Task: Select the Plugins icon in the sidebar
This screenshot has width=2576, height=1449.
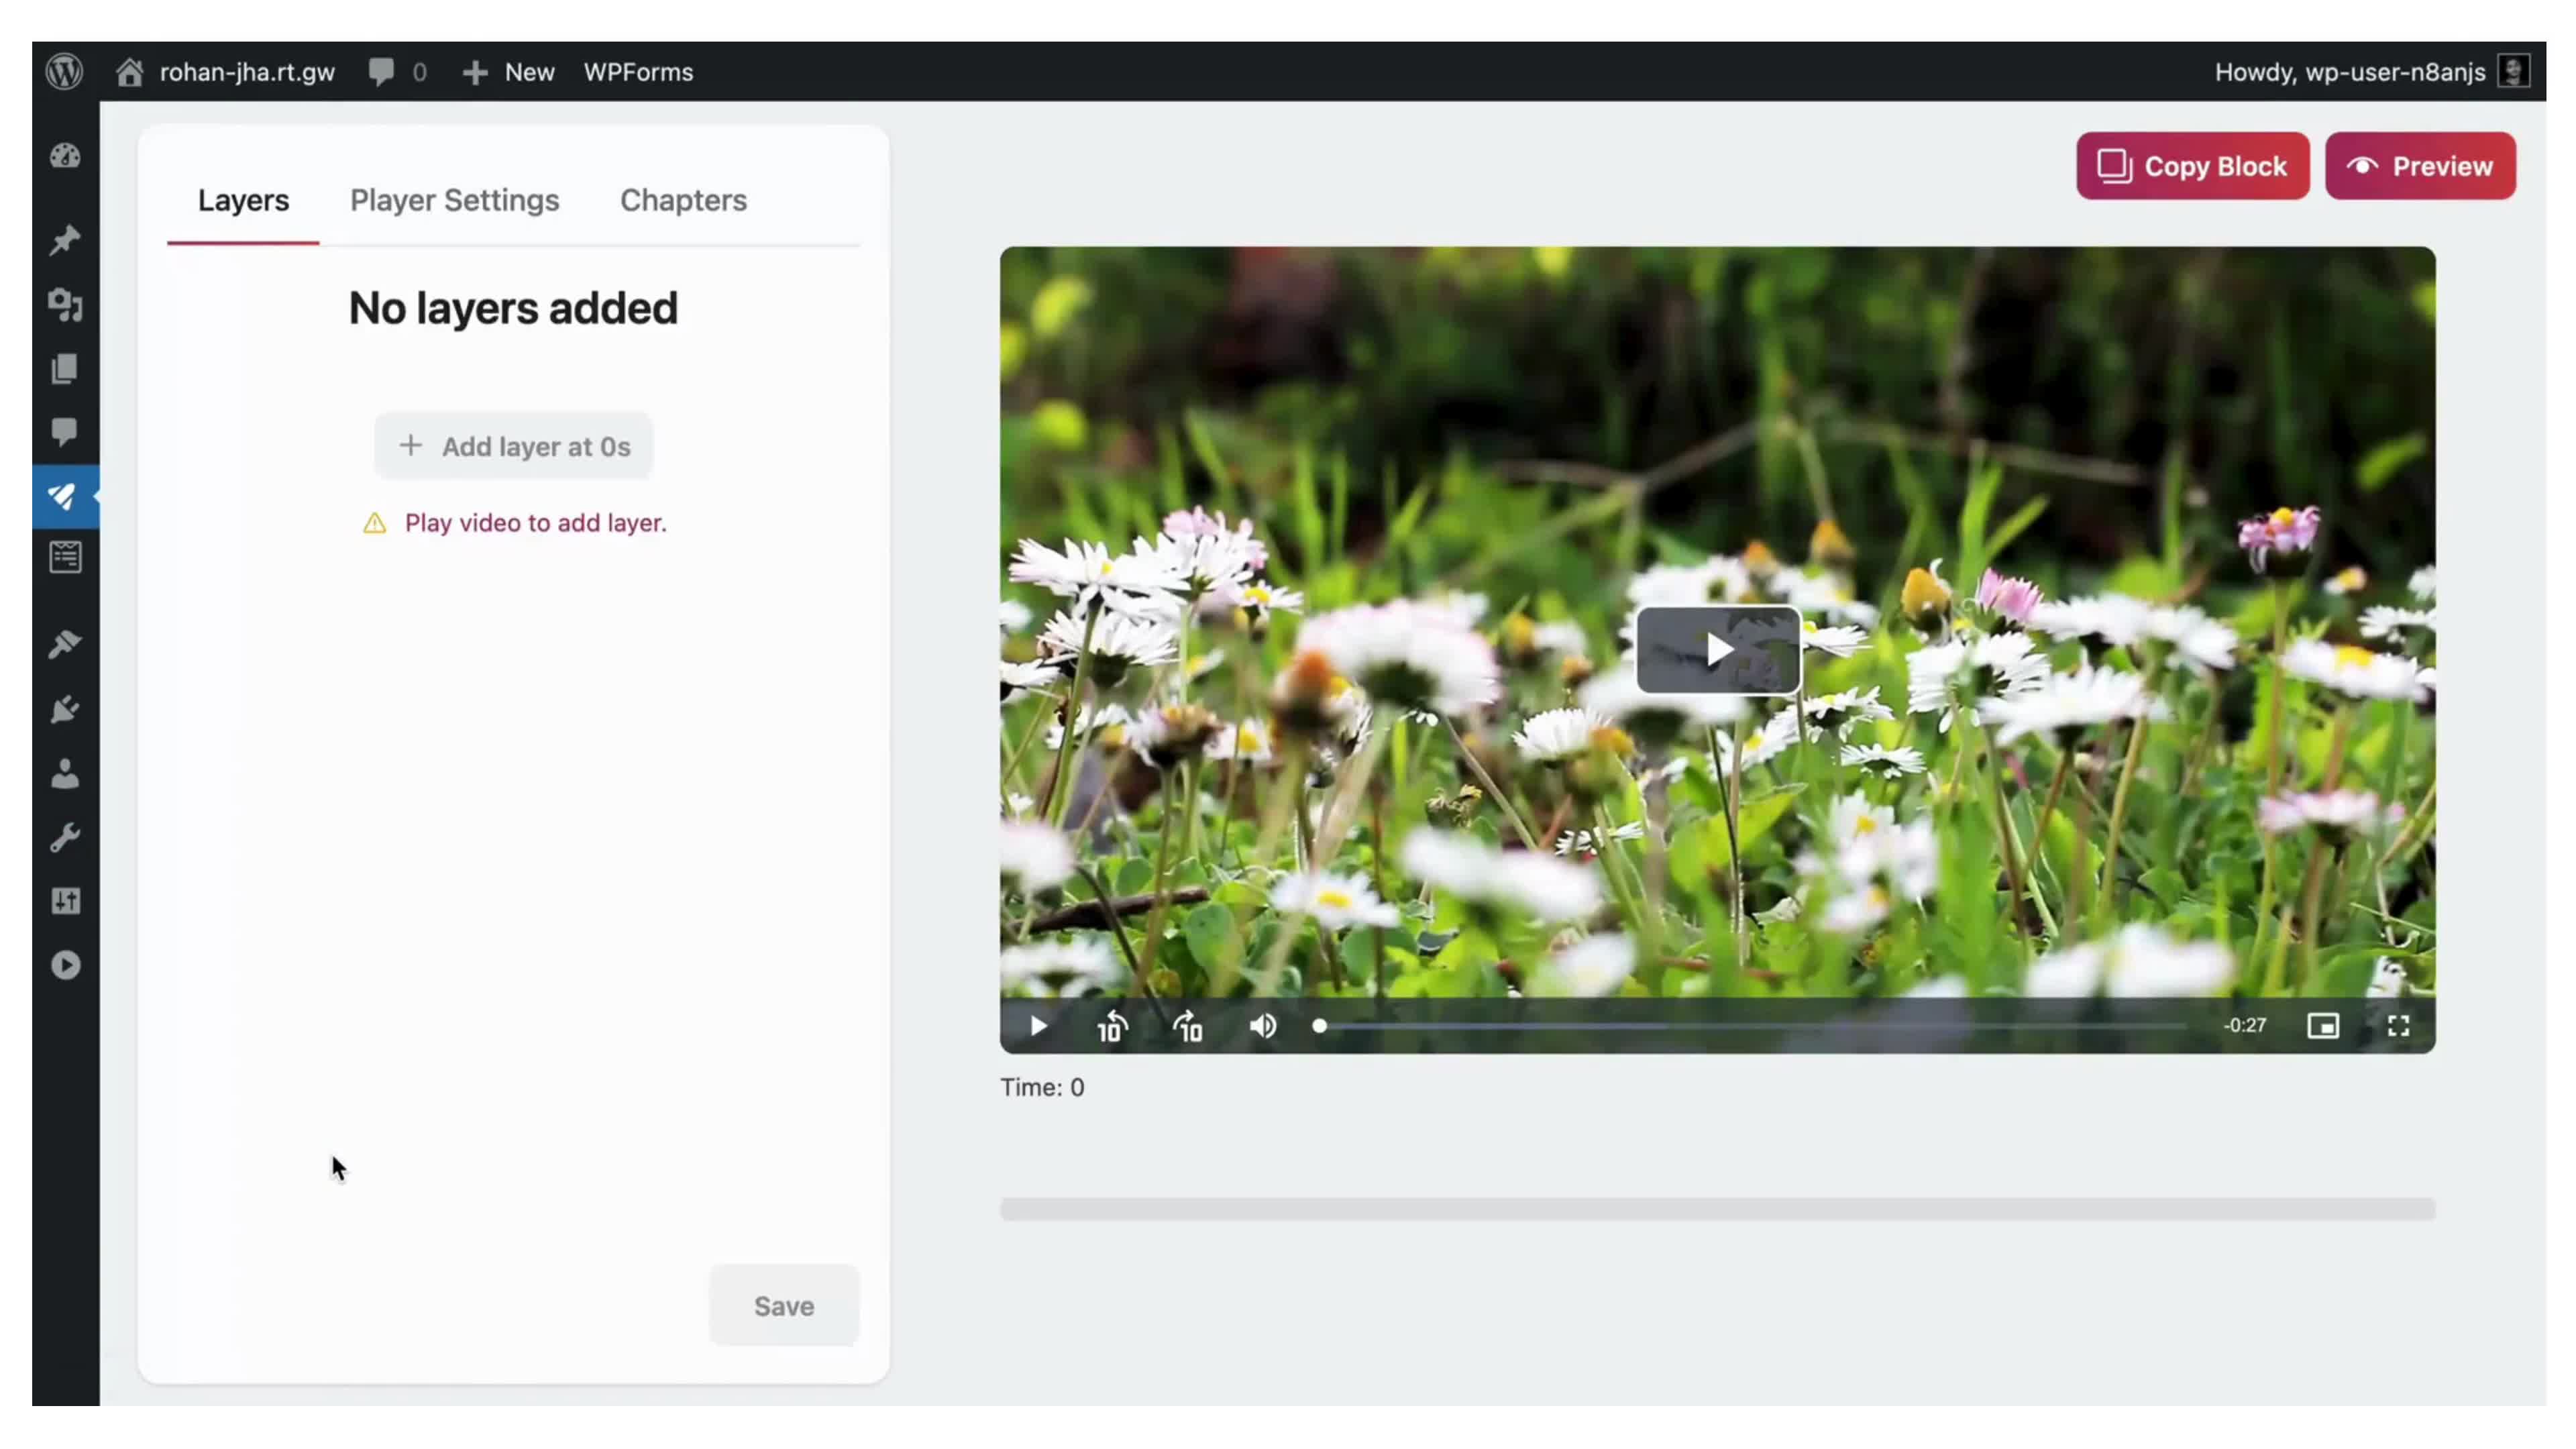Action: tap(64, 709)
